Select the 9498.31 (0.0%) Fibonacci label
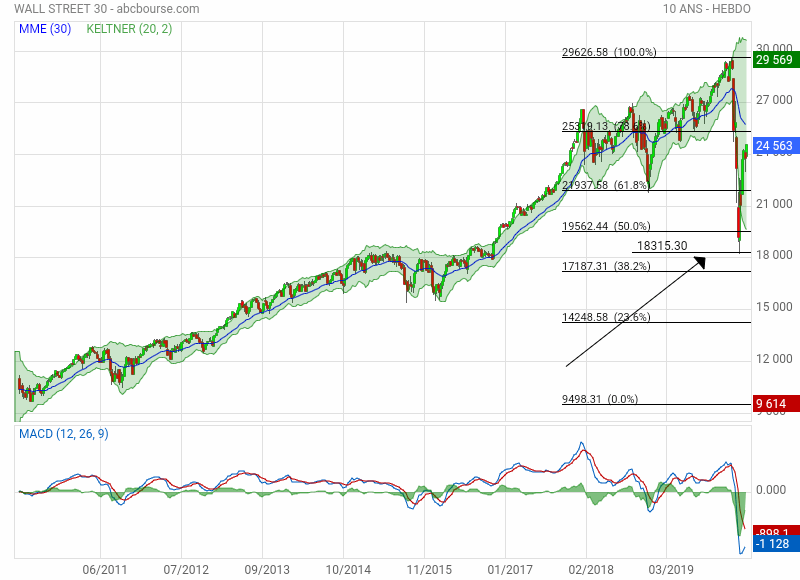The width and height of the screenshot is (800, 580). (x=600, y=399)
